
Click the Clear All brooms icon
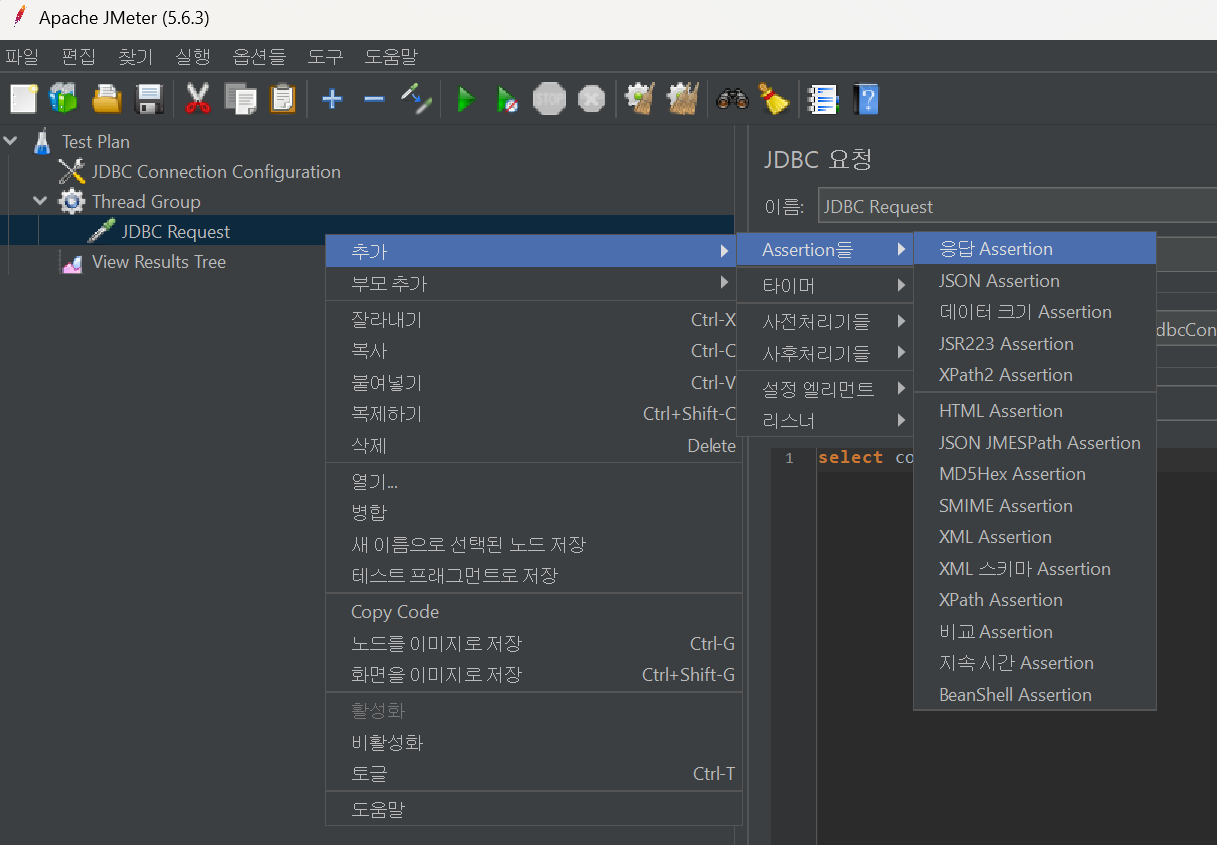click(x=682, y=98)
